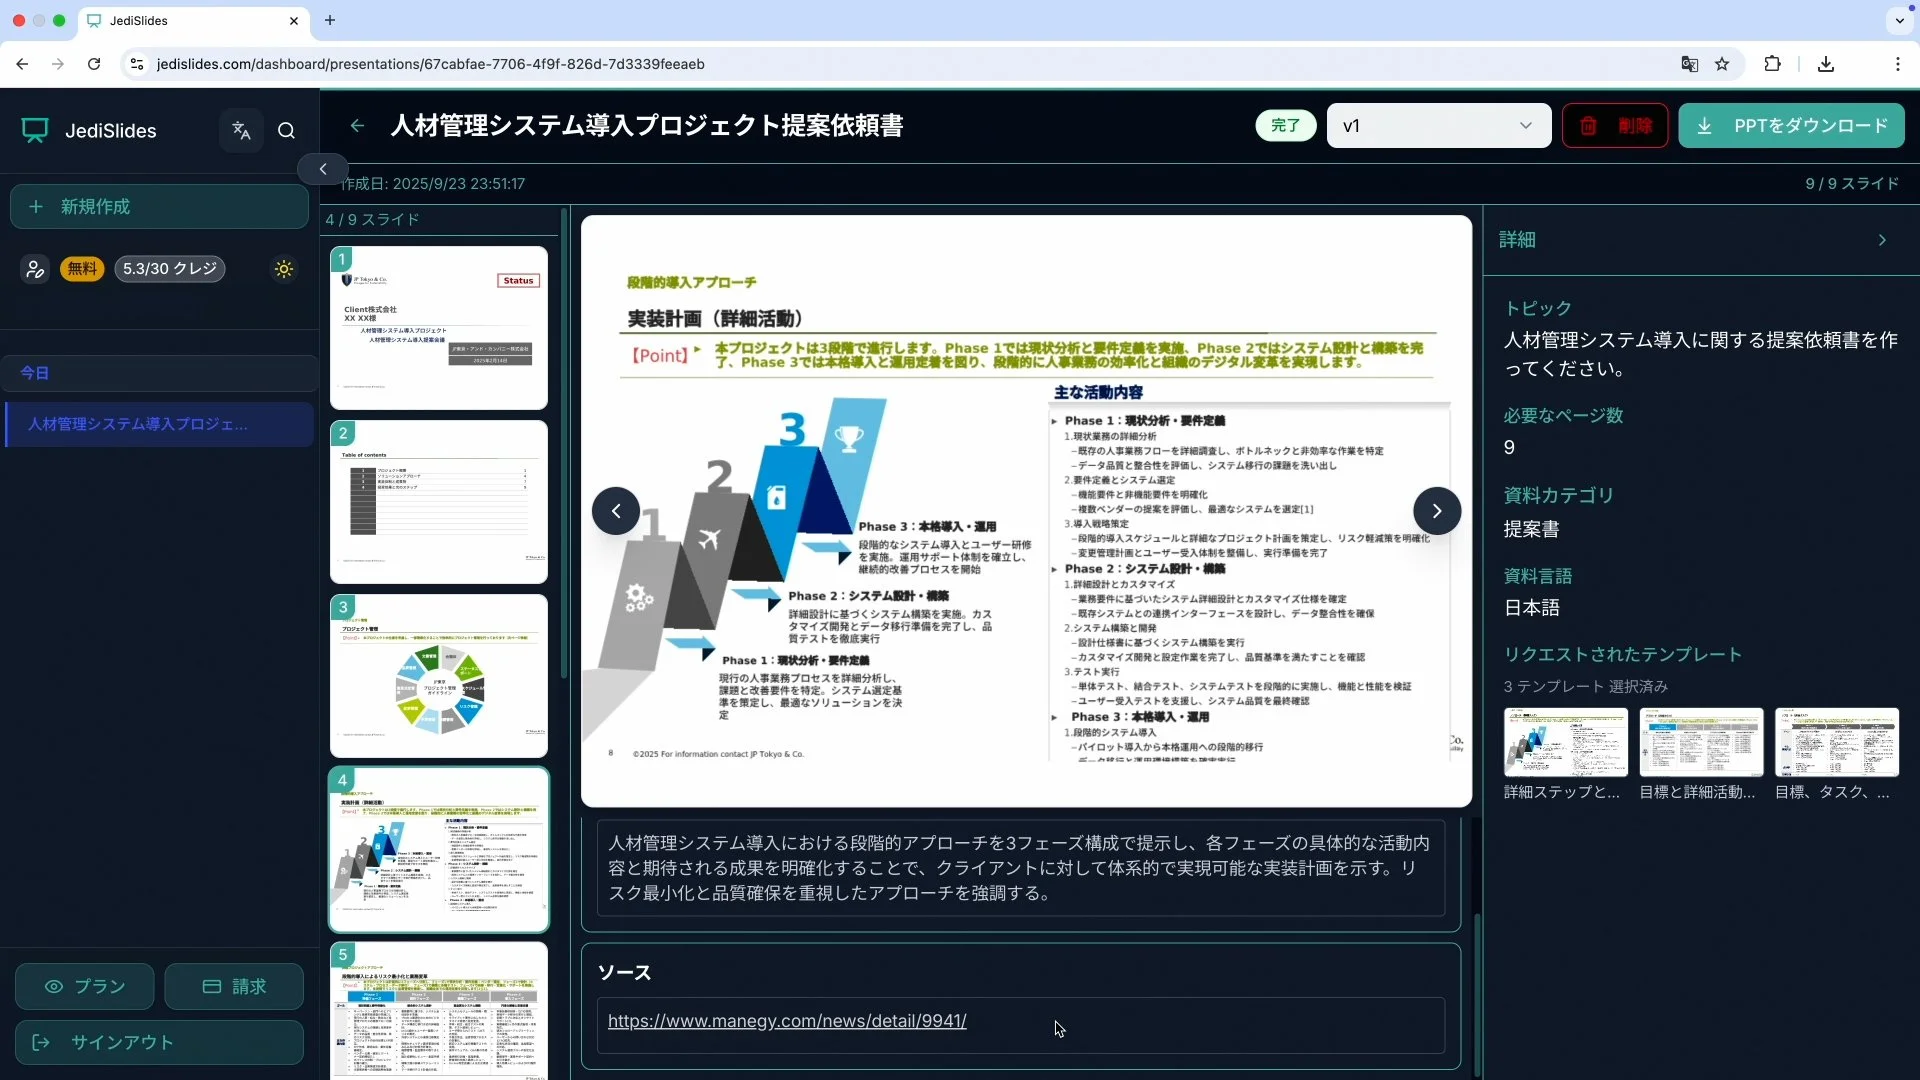Screen dimensions: 1920x1080
Task: Click サインアウト sign out
Action: point(159,1043)
